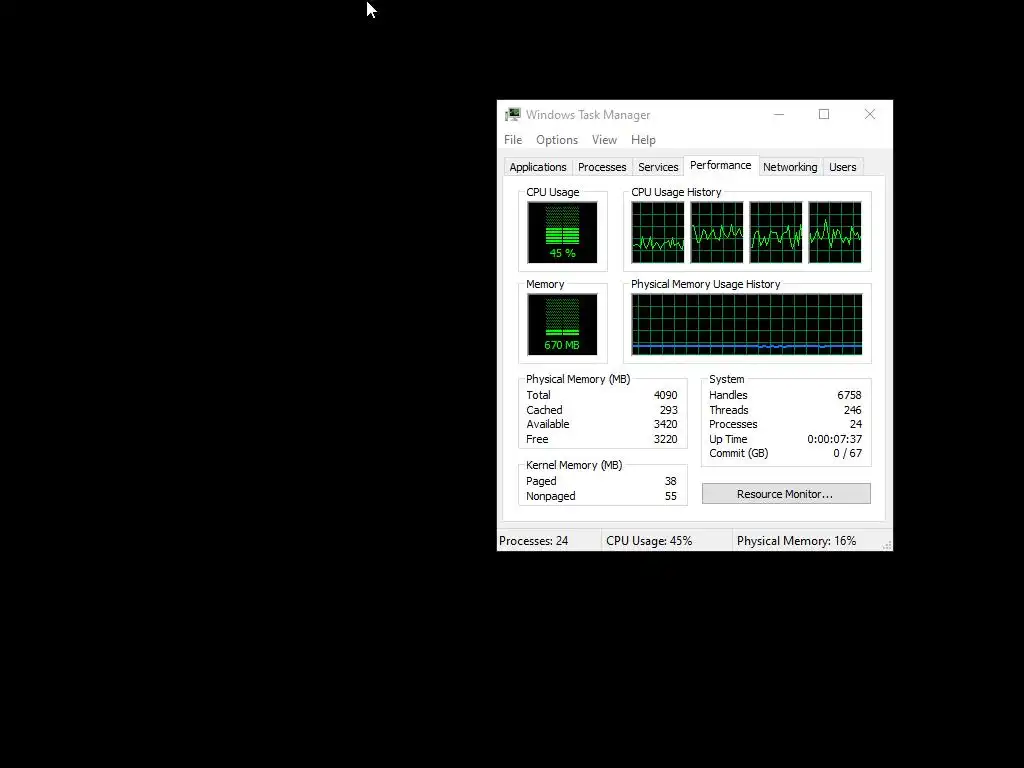Click the window resize grip in the corner
This screenshot has height=768, width=1024.
(x=886, y=545)
